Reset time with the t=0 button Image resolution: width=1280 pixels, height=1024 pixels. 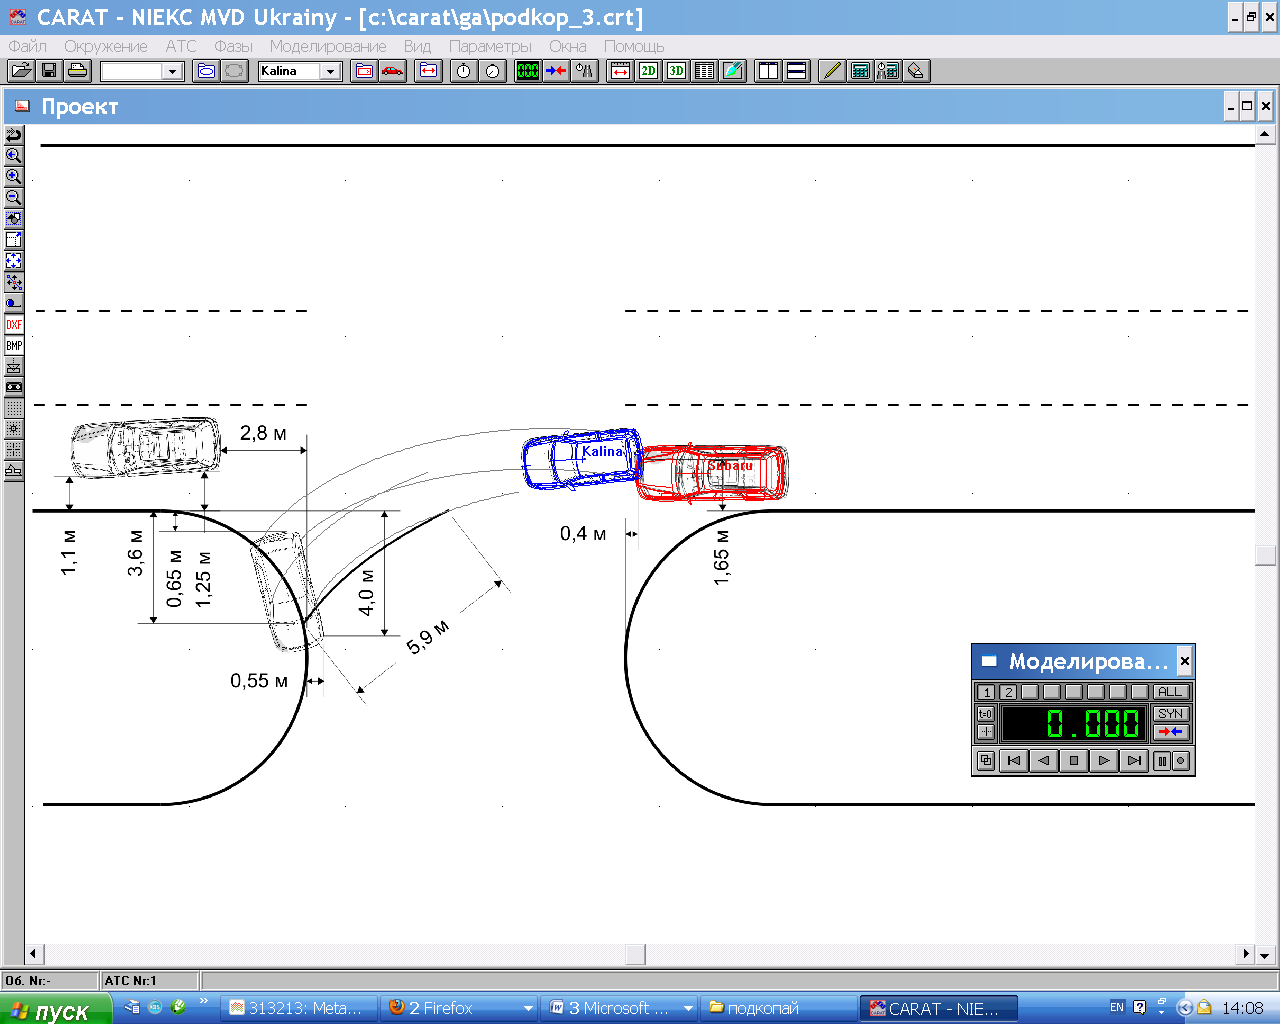[x=986, y=713]
